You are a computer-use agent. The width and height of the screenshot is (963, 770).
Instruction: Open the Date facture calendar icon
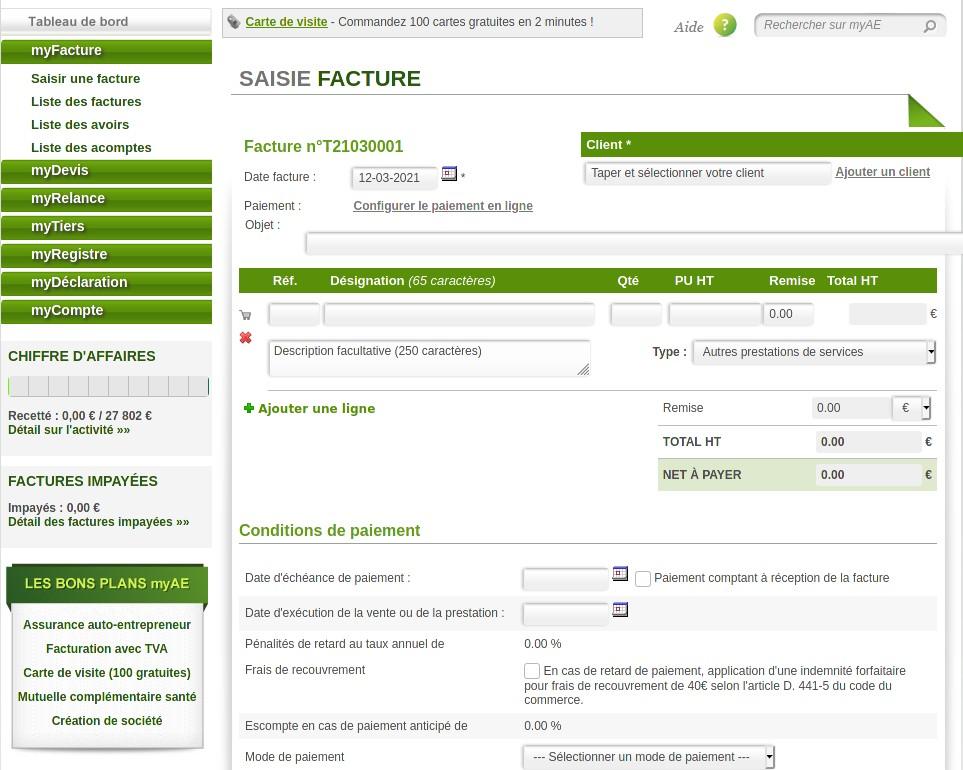click(x=450, y=174)
